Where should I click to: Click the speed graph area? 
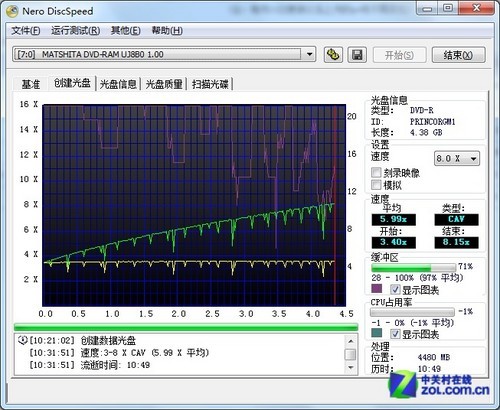[194, 205]
